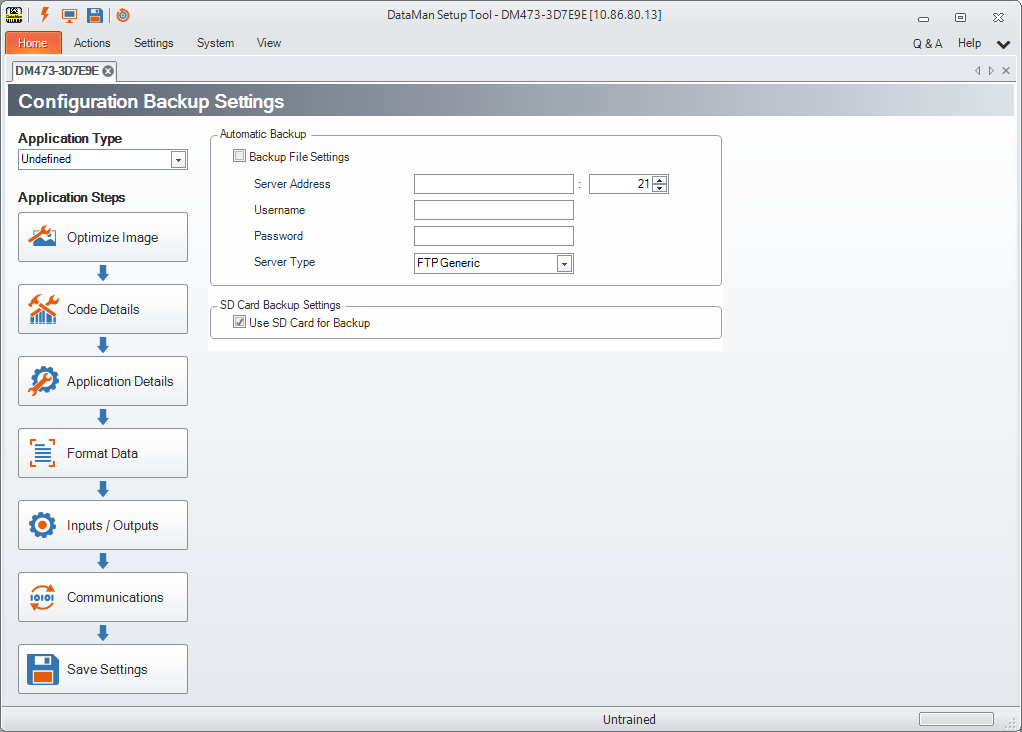Switch to the System ribbon tab
Viewport: 1022px width, 732px height.
point(215,43)
